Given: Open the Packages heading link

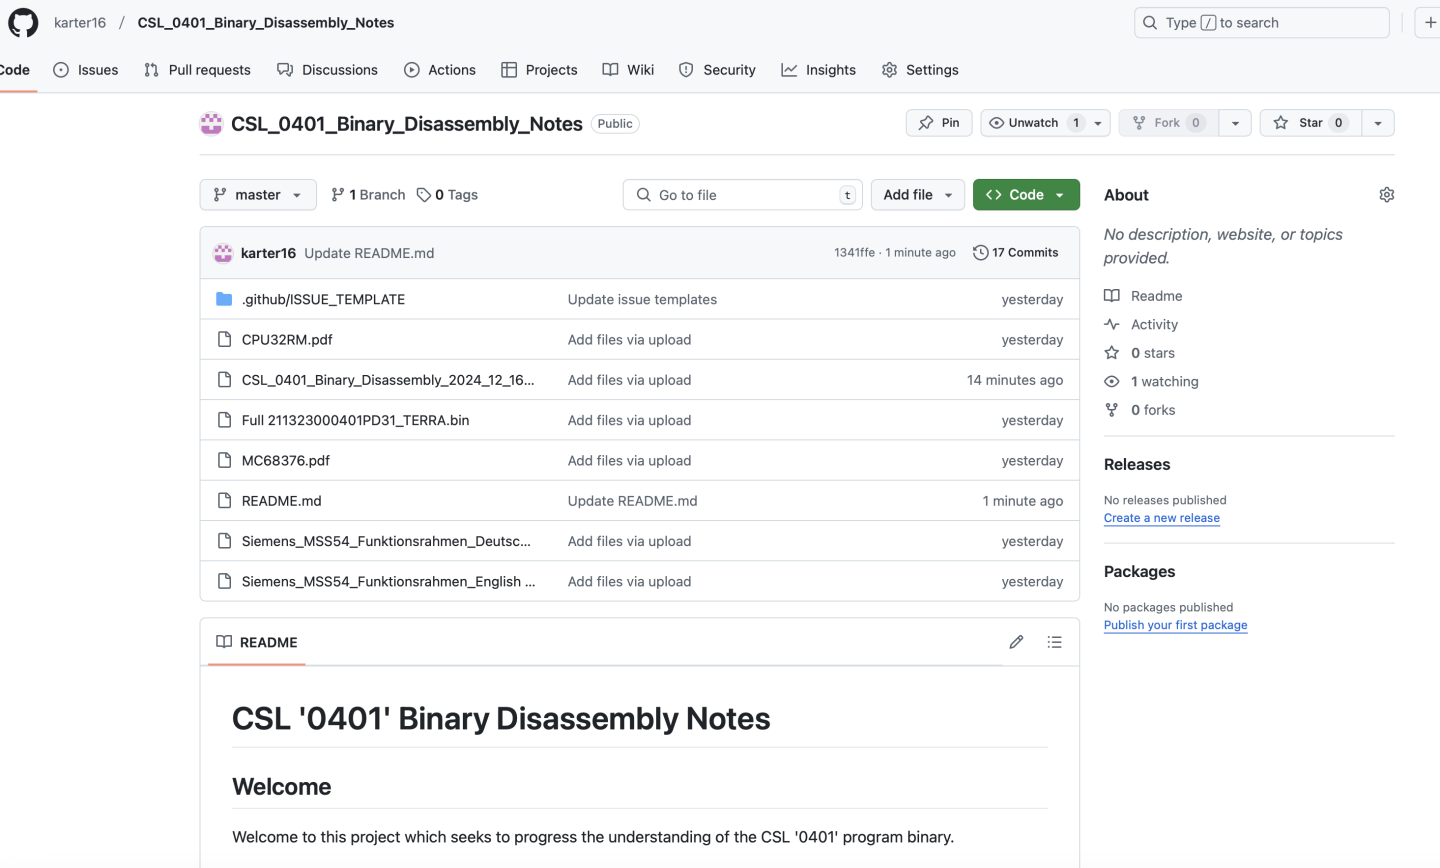Looking at the screenshot, I should pyautogui.click(x=1139, y=571).
